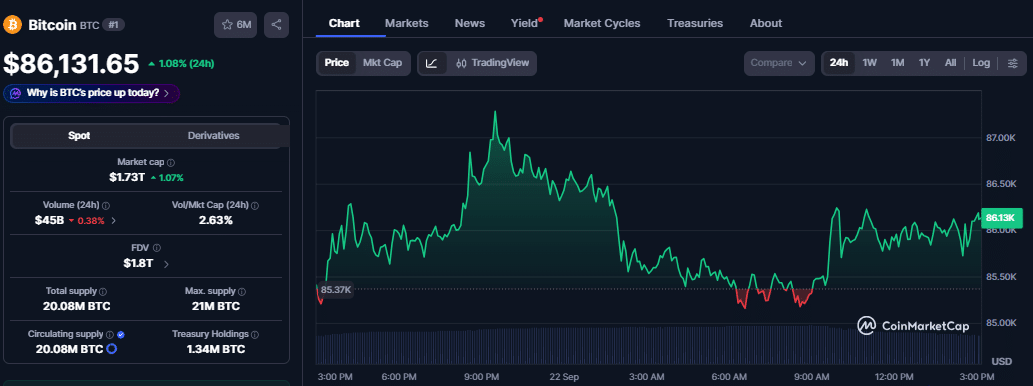Screen dimensions: 1033x386
Task: Expand FDV details chevron
Action: [165, 264]
